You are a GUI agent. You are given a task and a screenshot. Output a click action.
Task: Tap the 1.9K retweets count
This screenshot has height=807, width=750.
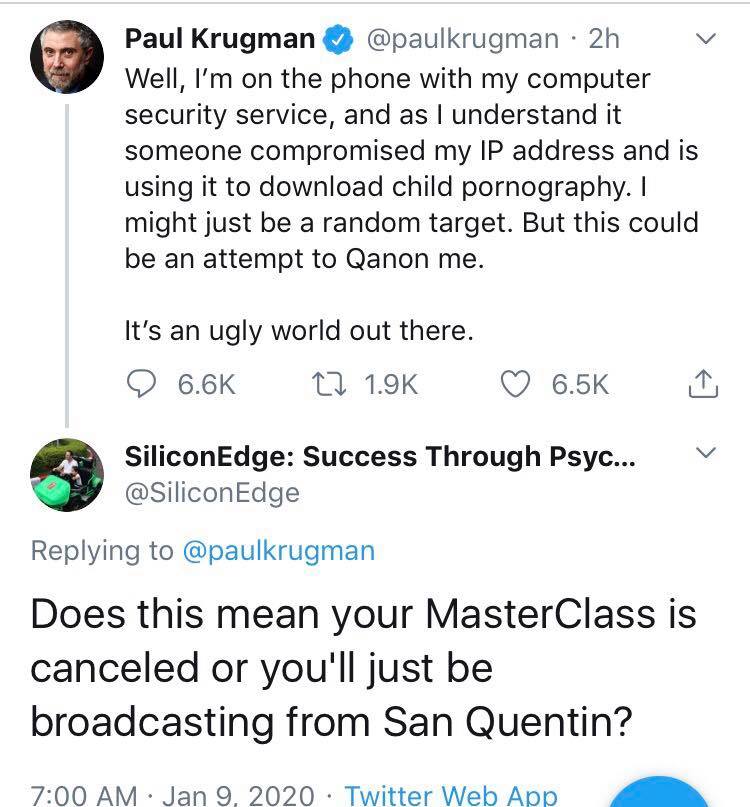click(x=391, y=384)
